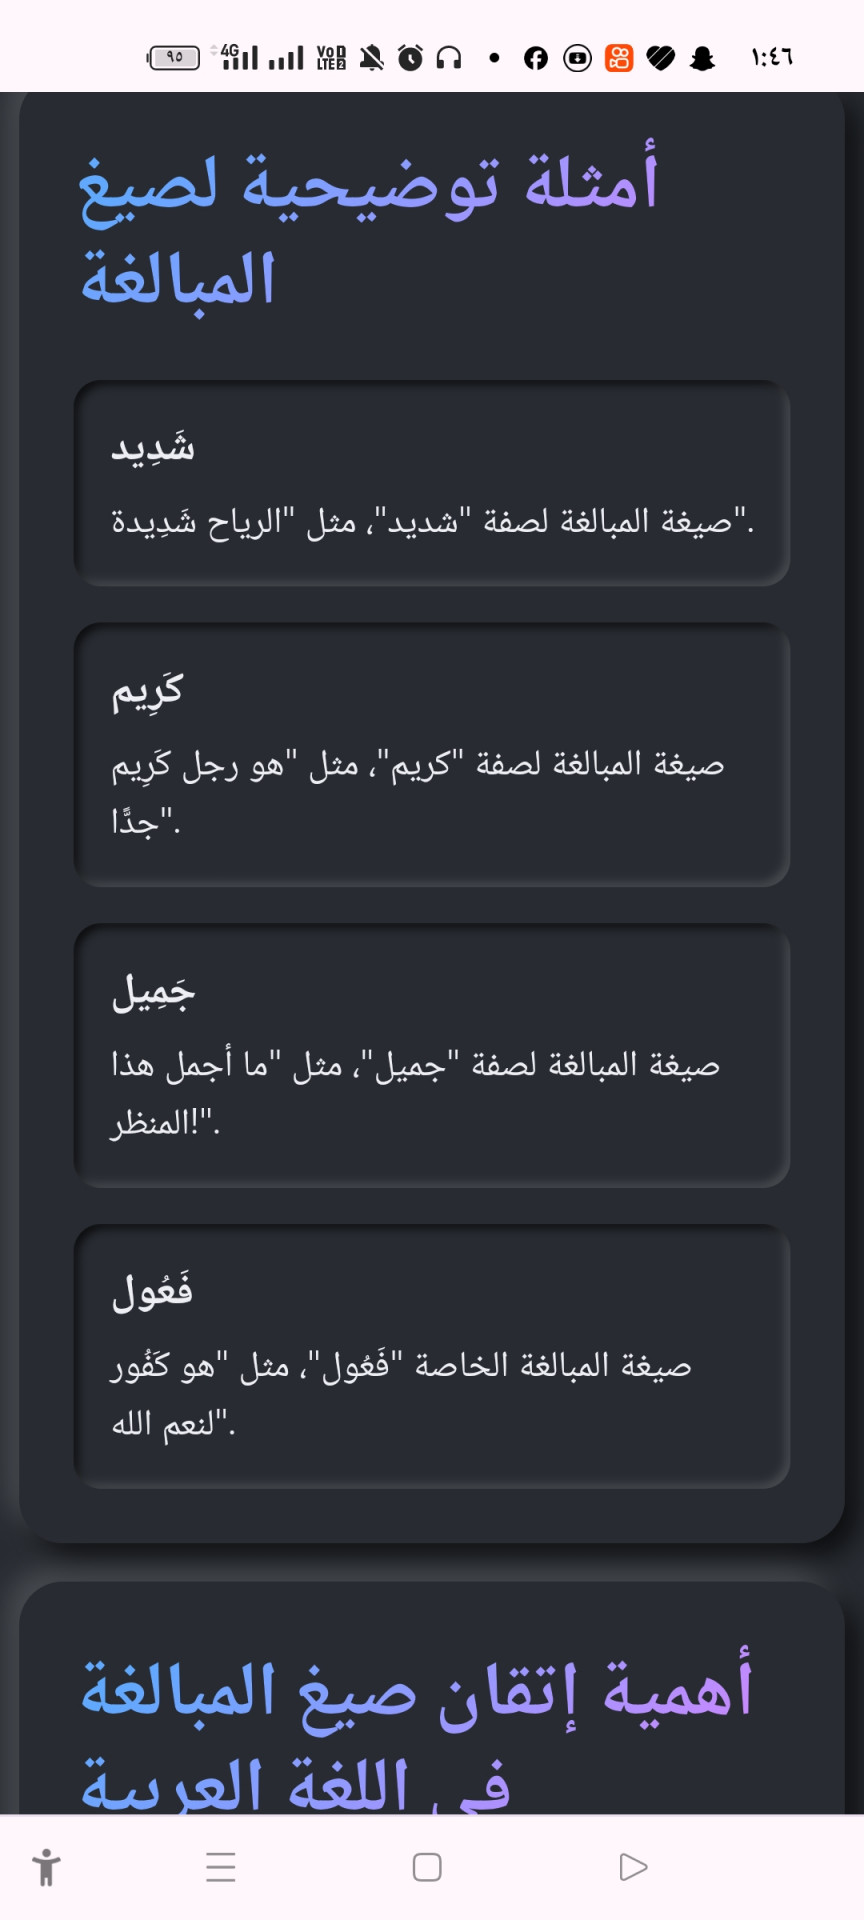864x1920 pixels.
Task: Tap the YouTube notification icon
Action: coord(577,58)
